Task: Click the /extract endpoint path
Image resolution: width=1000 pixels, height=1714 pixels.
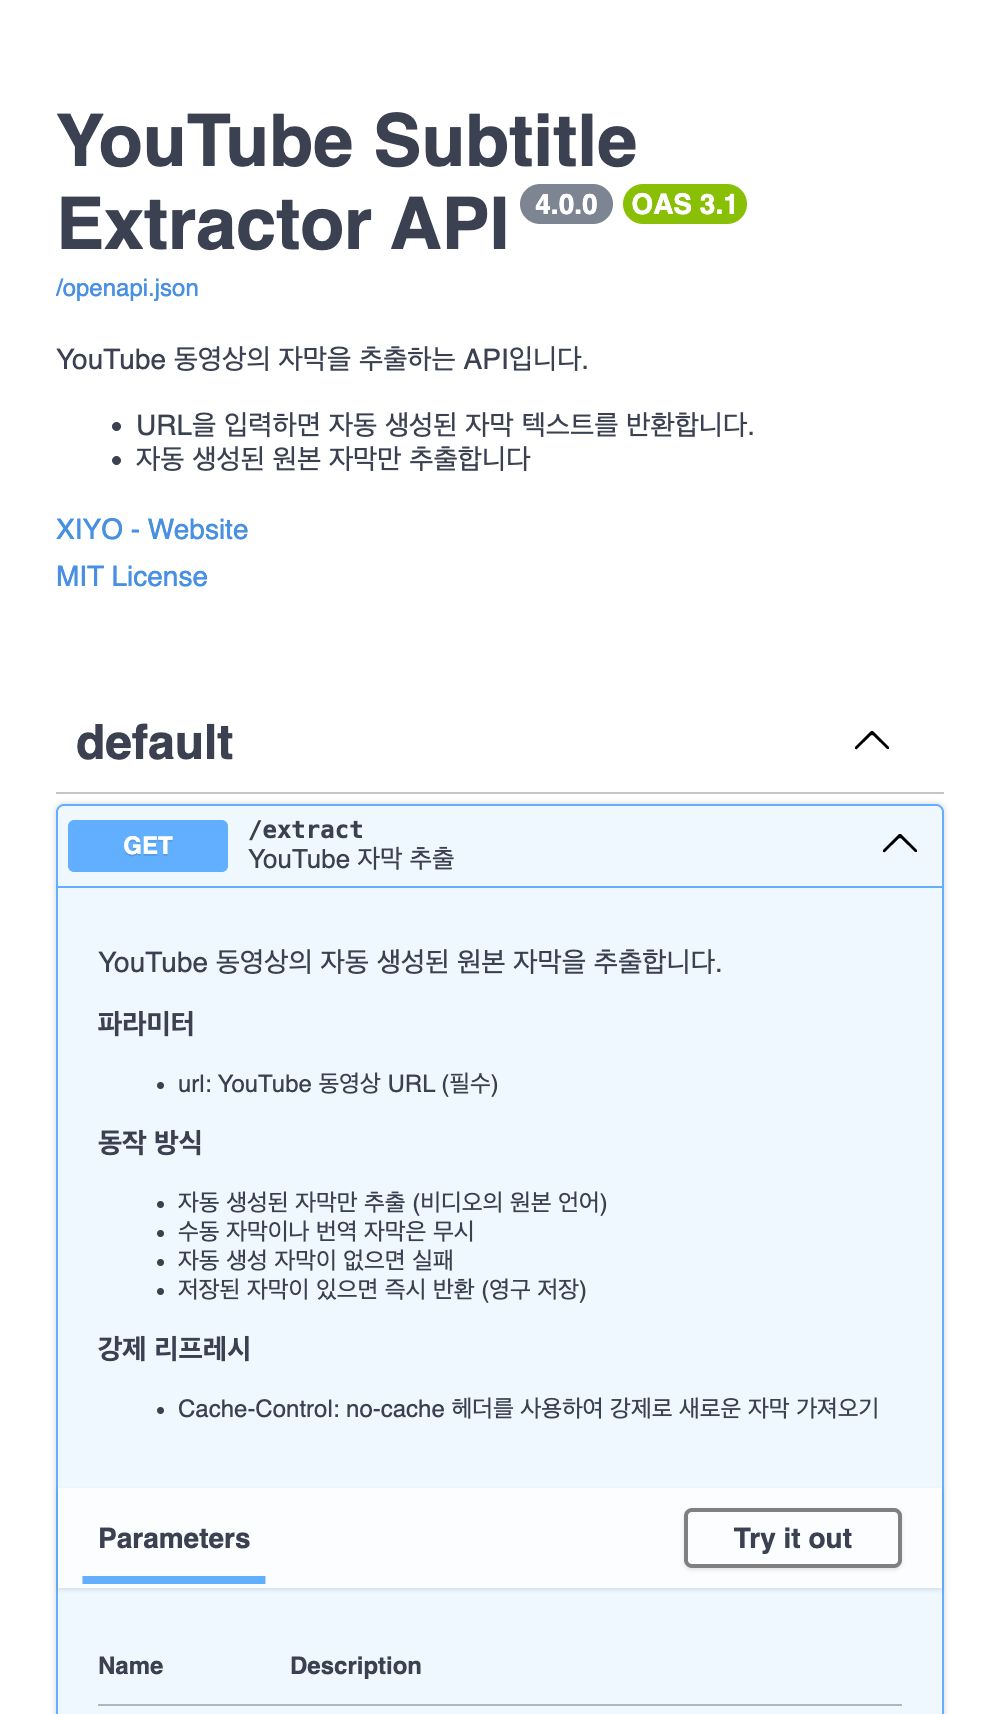Action: pos(306,829)
